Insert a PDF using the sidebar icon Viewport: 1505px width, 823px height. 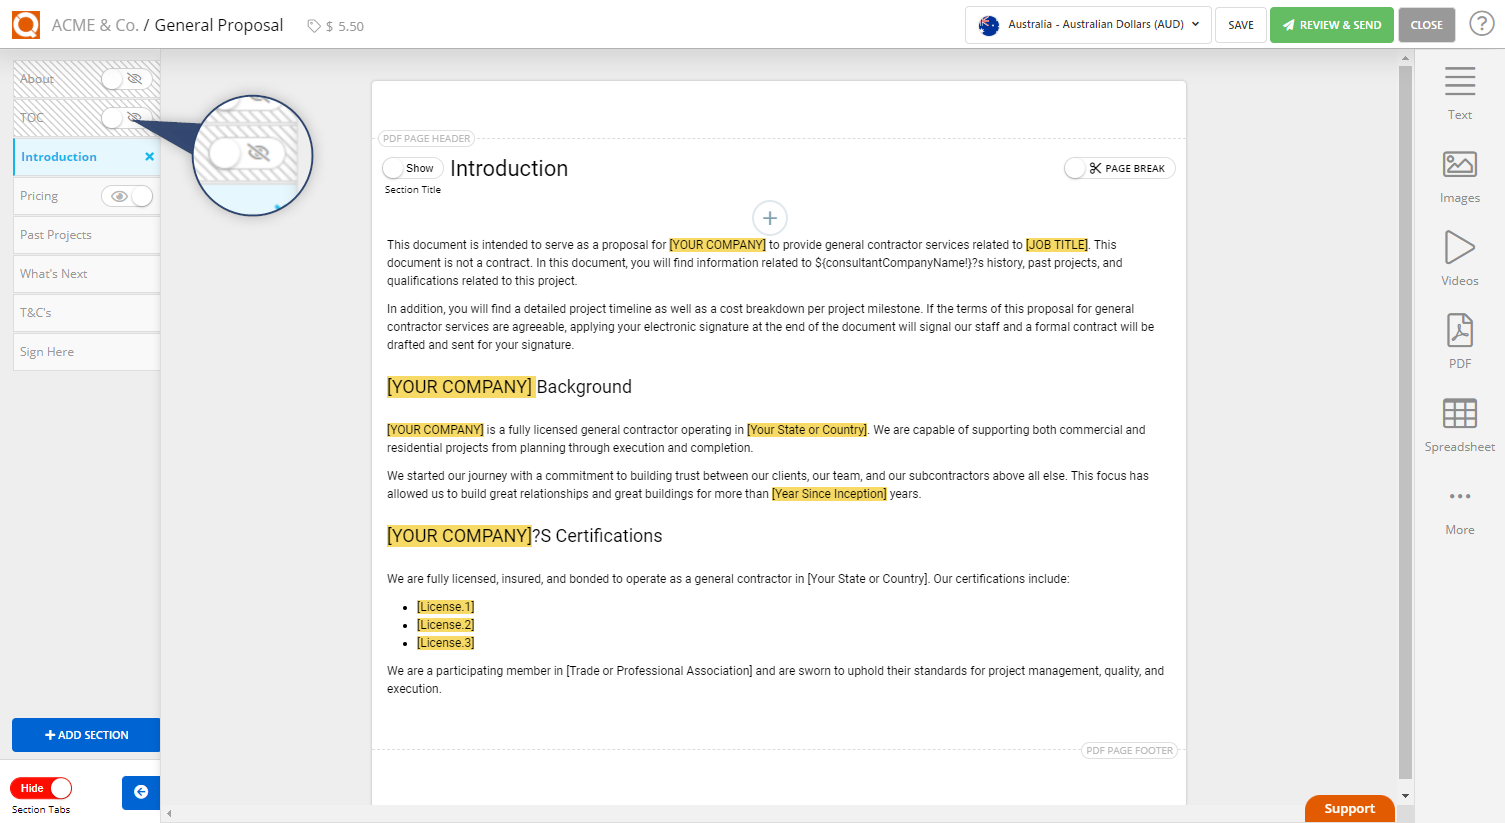(x=1459, y=338)
